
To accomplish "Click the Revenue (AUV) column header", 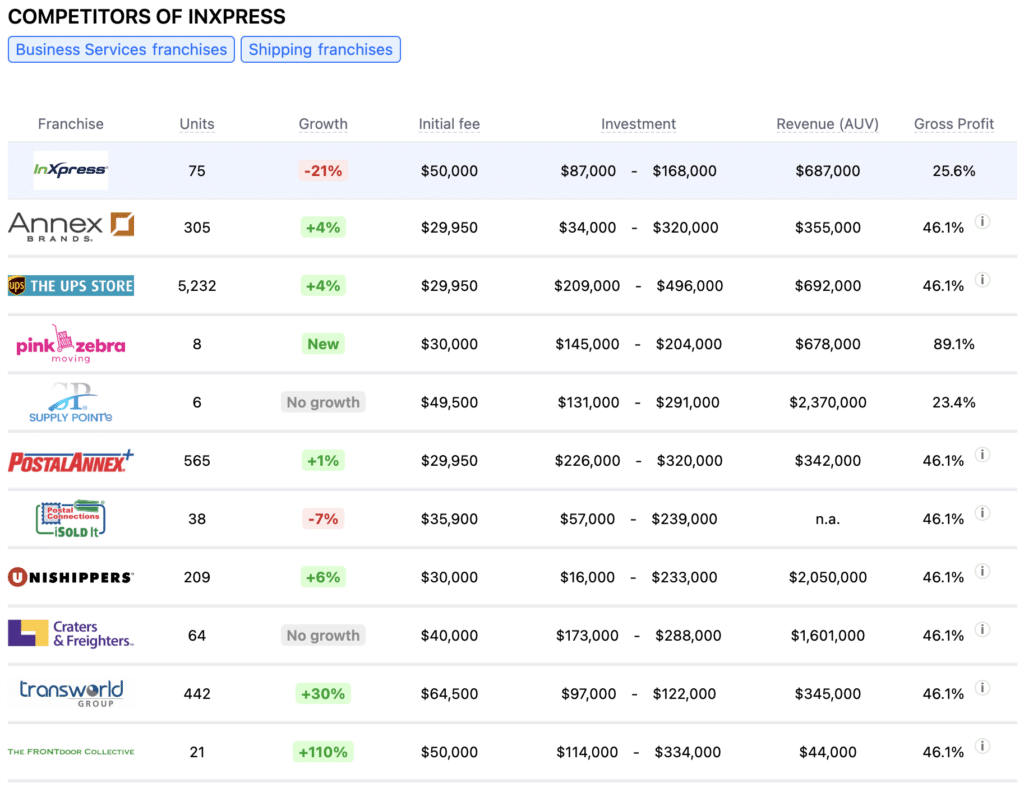I will 827,124.
